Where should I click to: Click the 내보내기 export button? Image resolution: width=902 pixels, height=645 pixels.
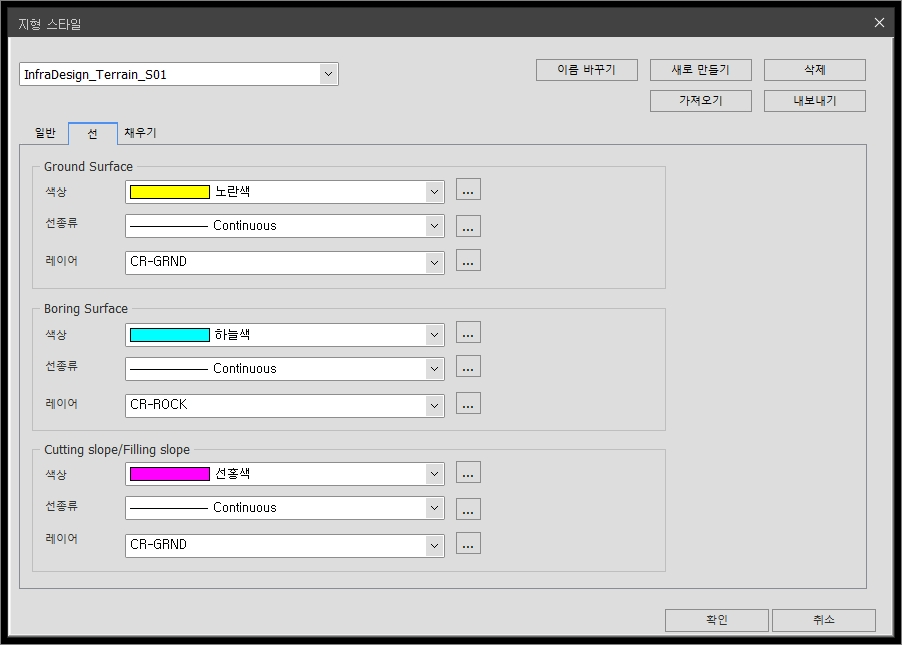click(x=814, y=101)
